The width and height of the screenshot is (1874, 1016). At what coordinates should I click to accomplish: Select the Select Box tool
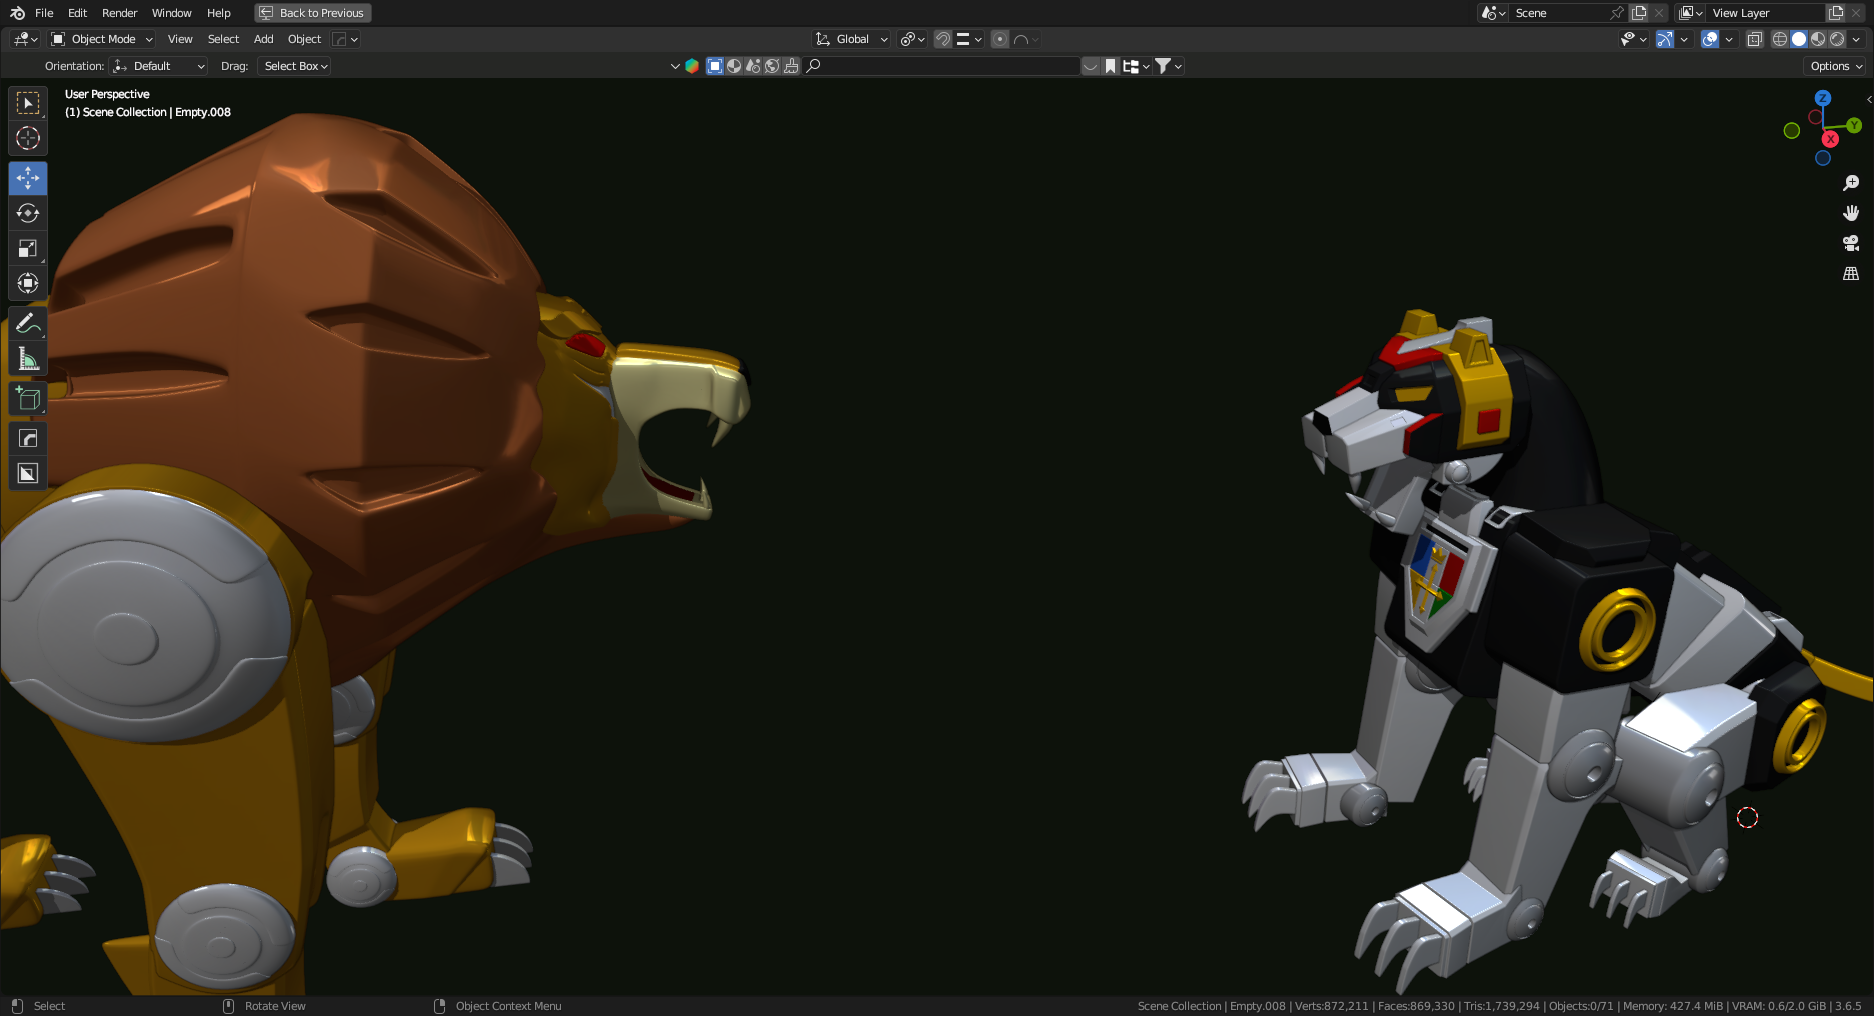(28, 103)
